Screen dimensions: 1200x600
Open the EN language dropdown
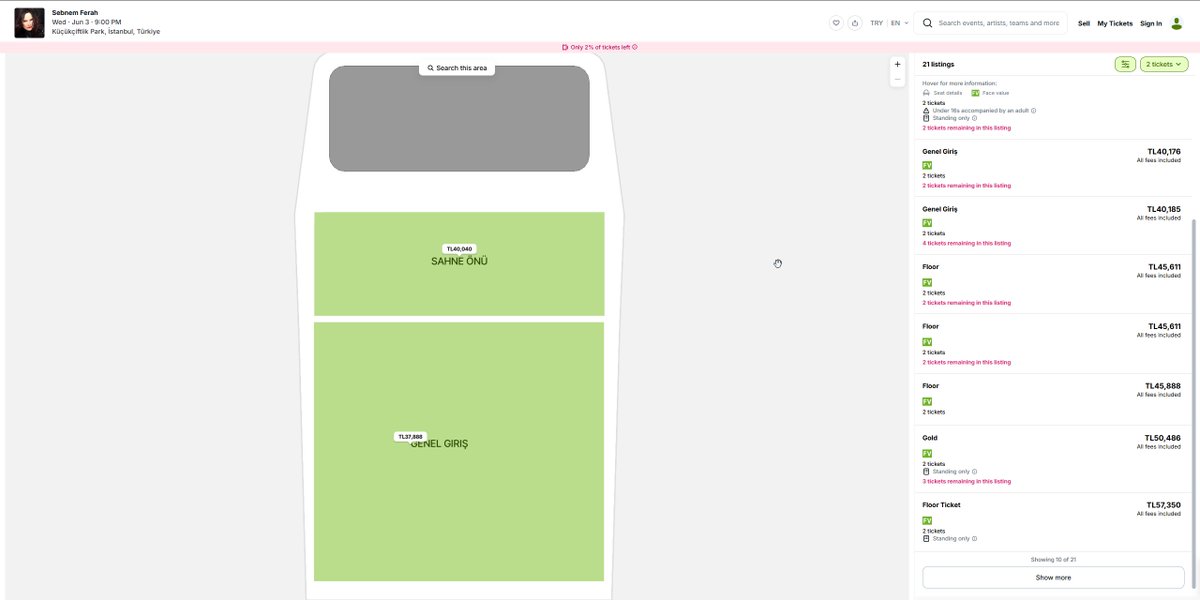pyautogui.click(x=900, y=23)
